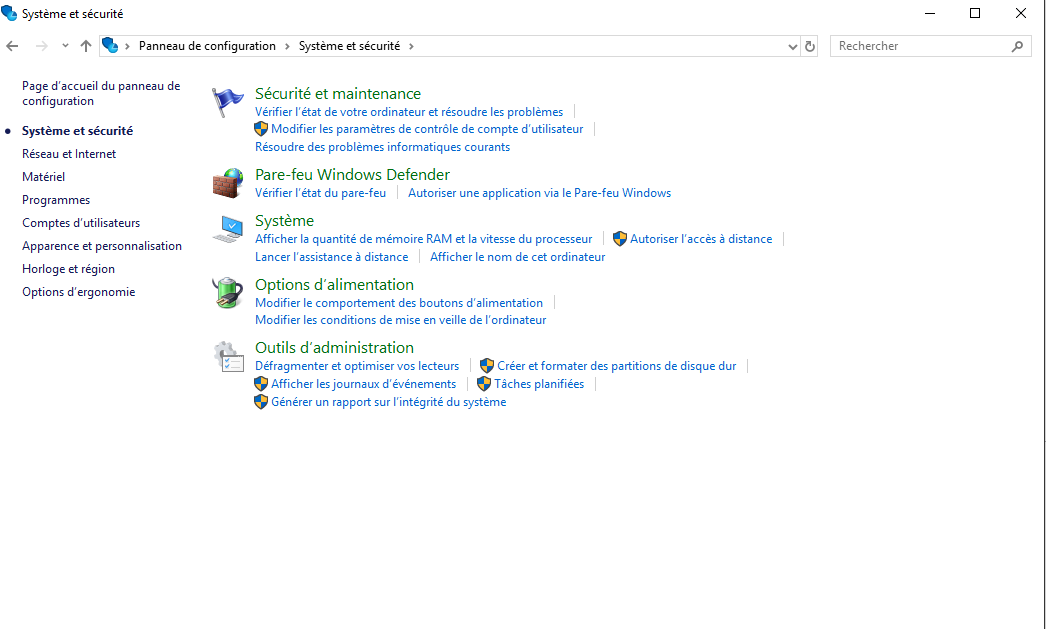This screenshot has width=1046, height=629.
Task: Click the Système computer monitor icon
Action: 228,229
